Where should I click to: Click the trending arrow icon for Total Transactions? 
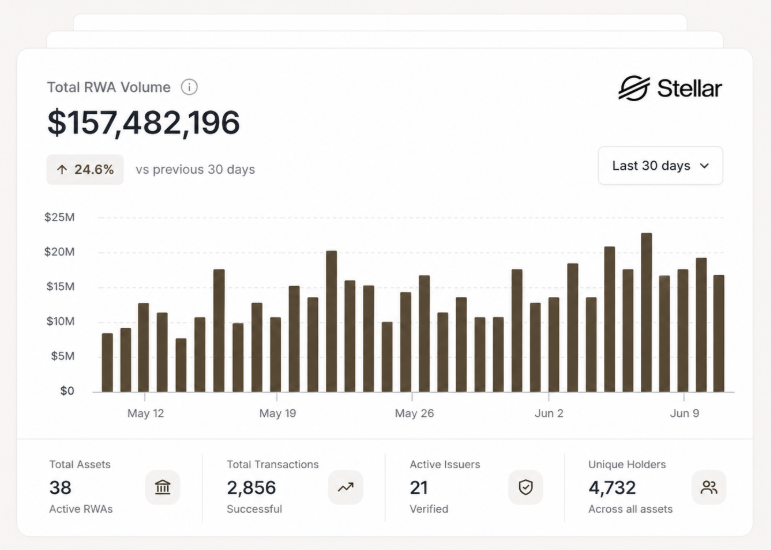pos(346,487)
